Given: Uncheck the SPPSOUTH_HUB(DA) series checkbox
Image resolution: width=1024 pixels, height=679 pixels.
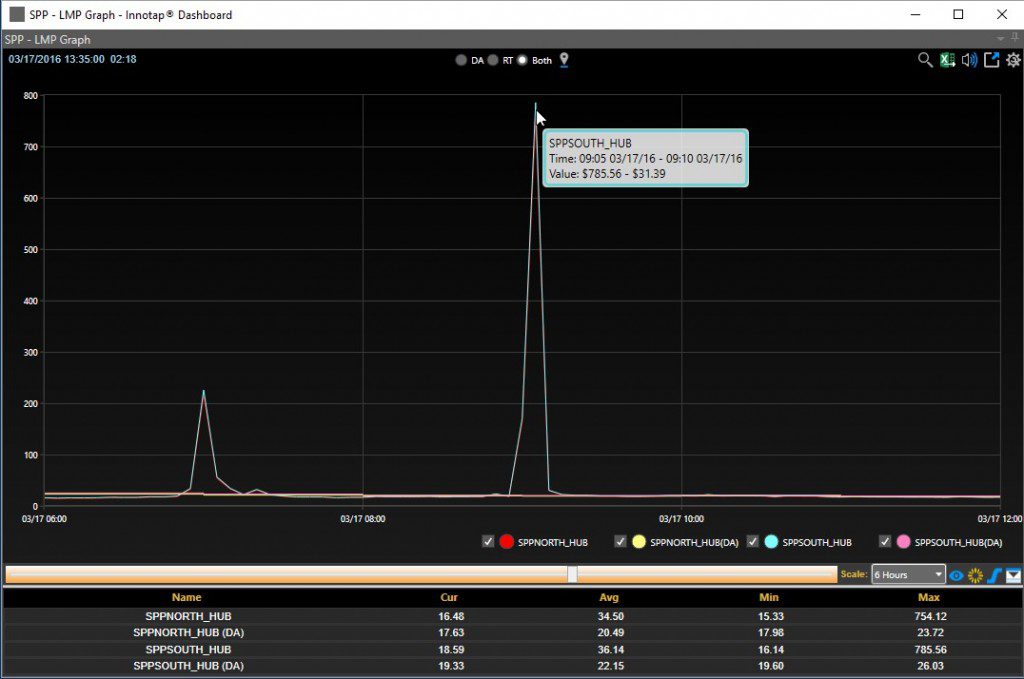Looking at the screenshot, I should coord(885,541).
